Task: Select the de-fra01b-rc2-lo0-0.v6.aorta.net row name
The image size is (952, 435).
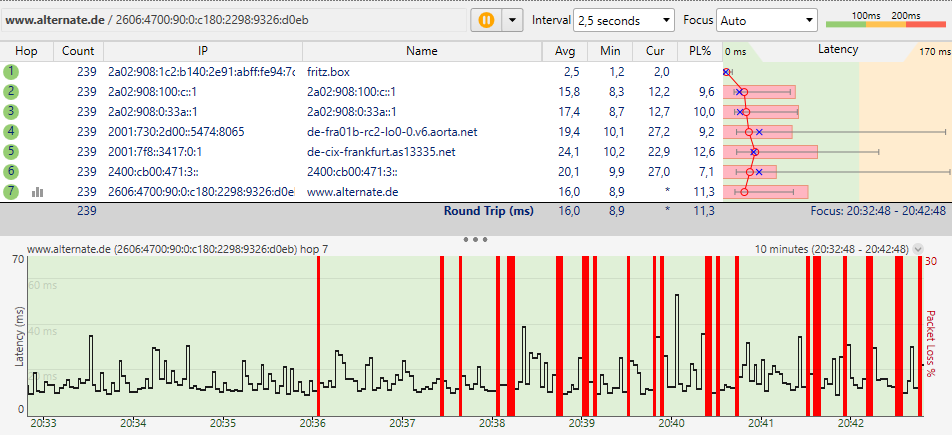Action: (x=392, y=132)
